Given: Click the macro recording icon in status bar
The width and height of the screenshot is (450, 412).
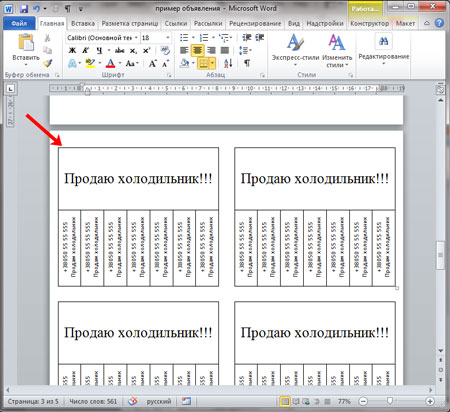Looking at the screenshot, I should 186,401.
